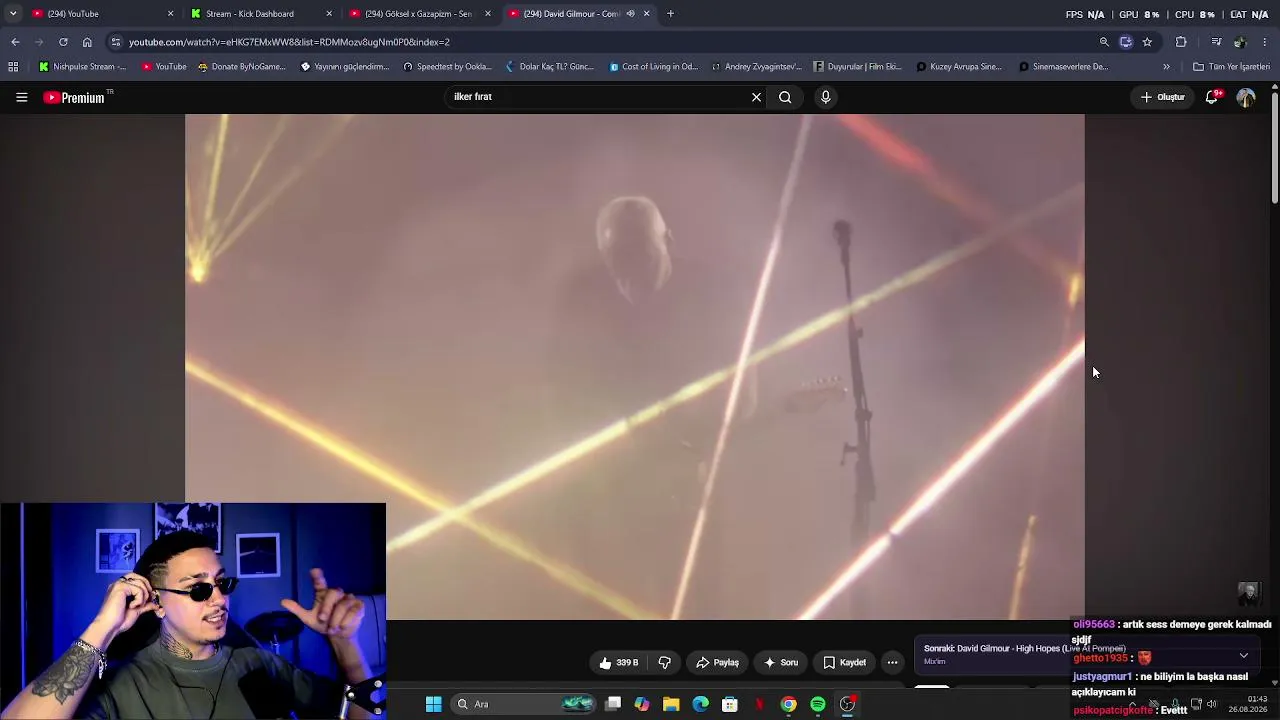Open Task View from the taskbar
This screenshot has height=720, width=1280.
coord(613,704)
